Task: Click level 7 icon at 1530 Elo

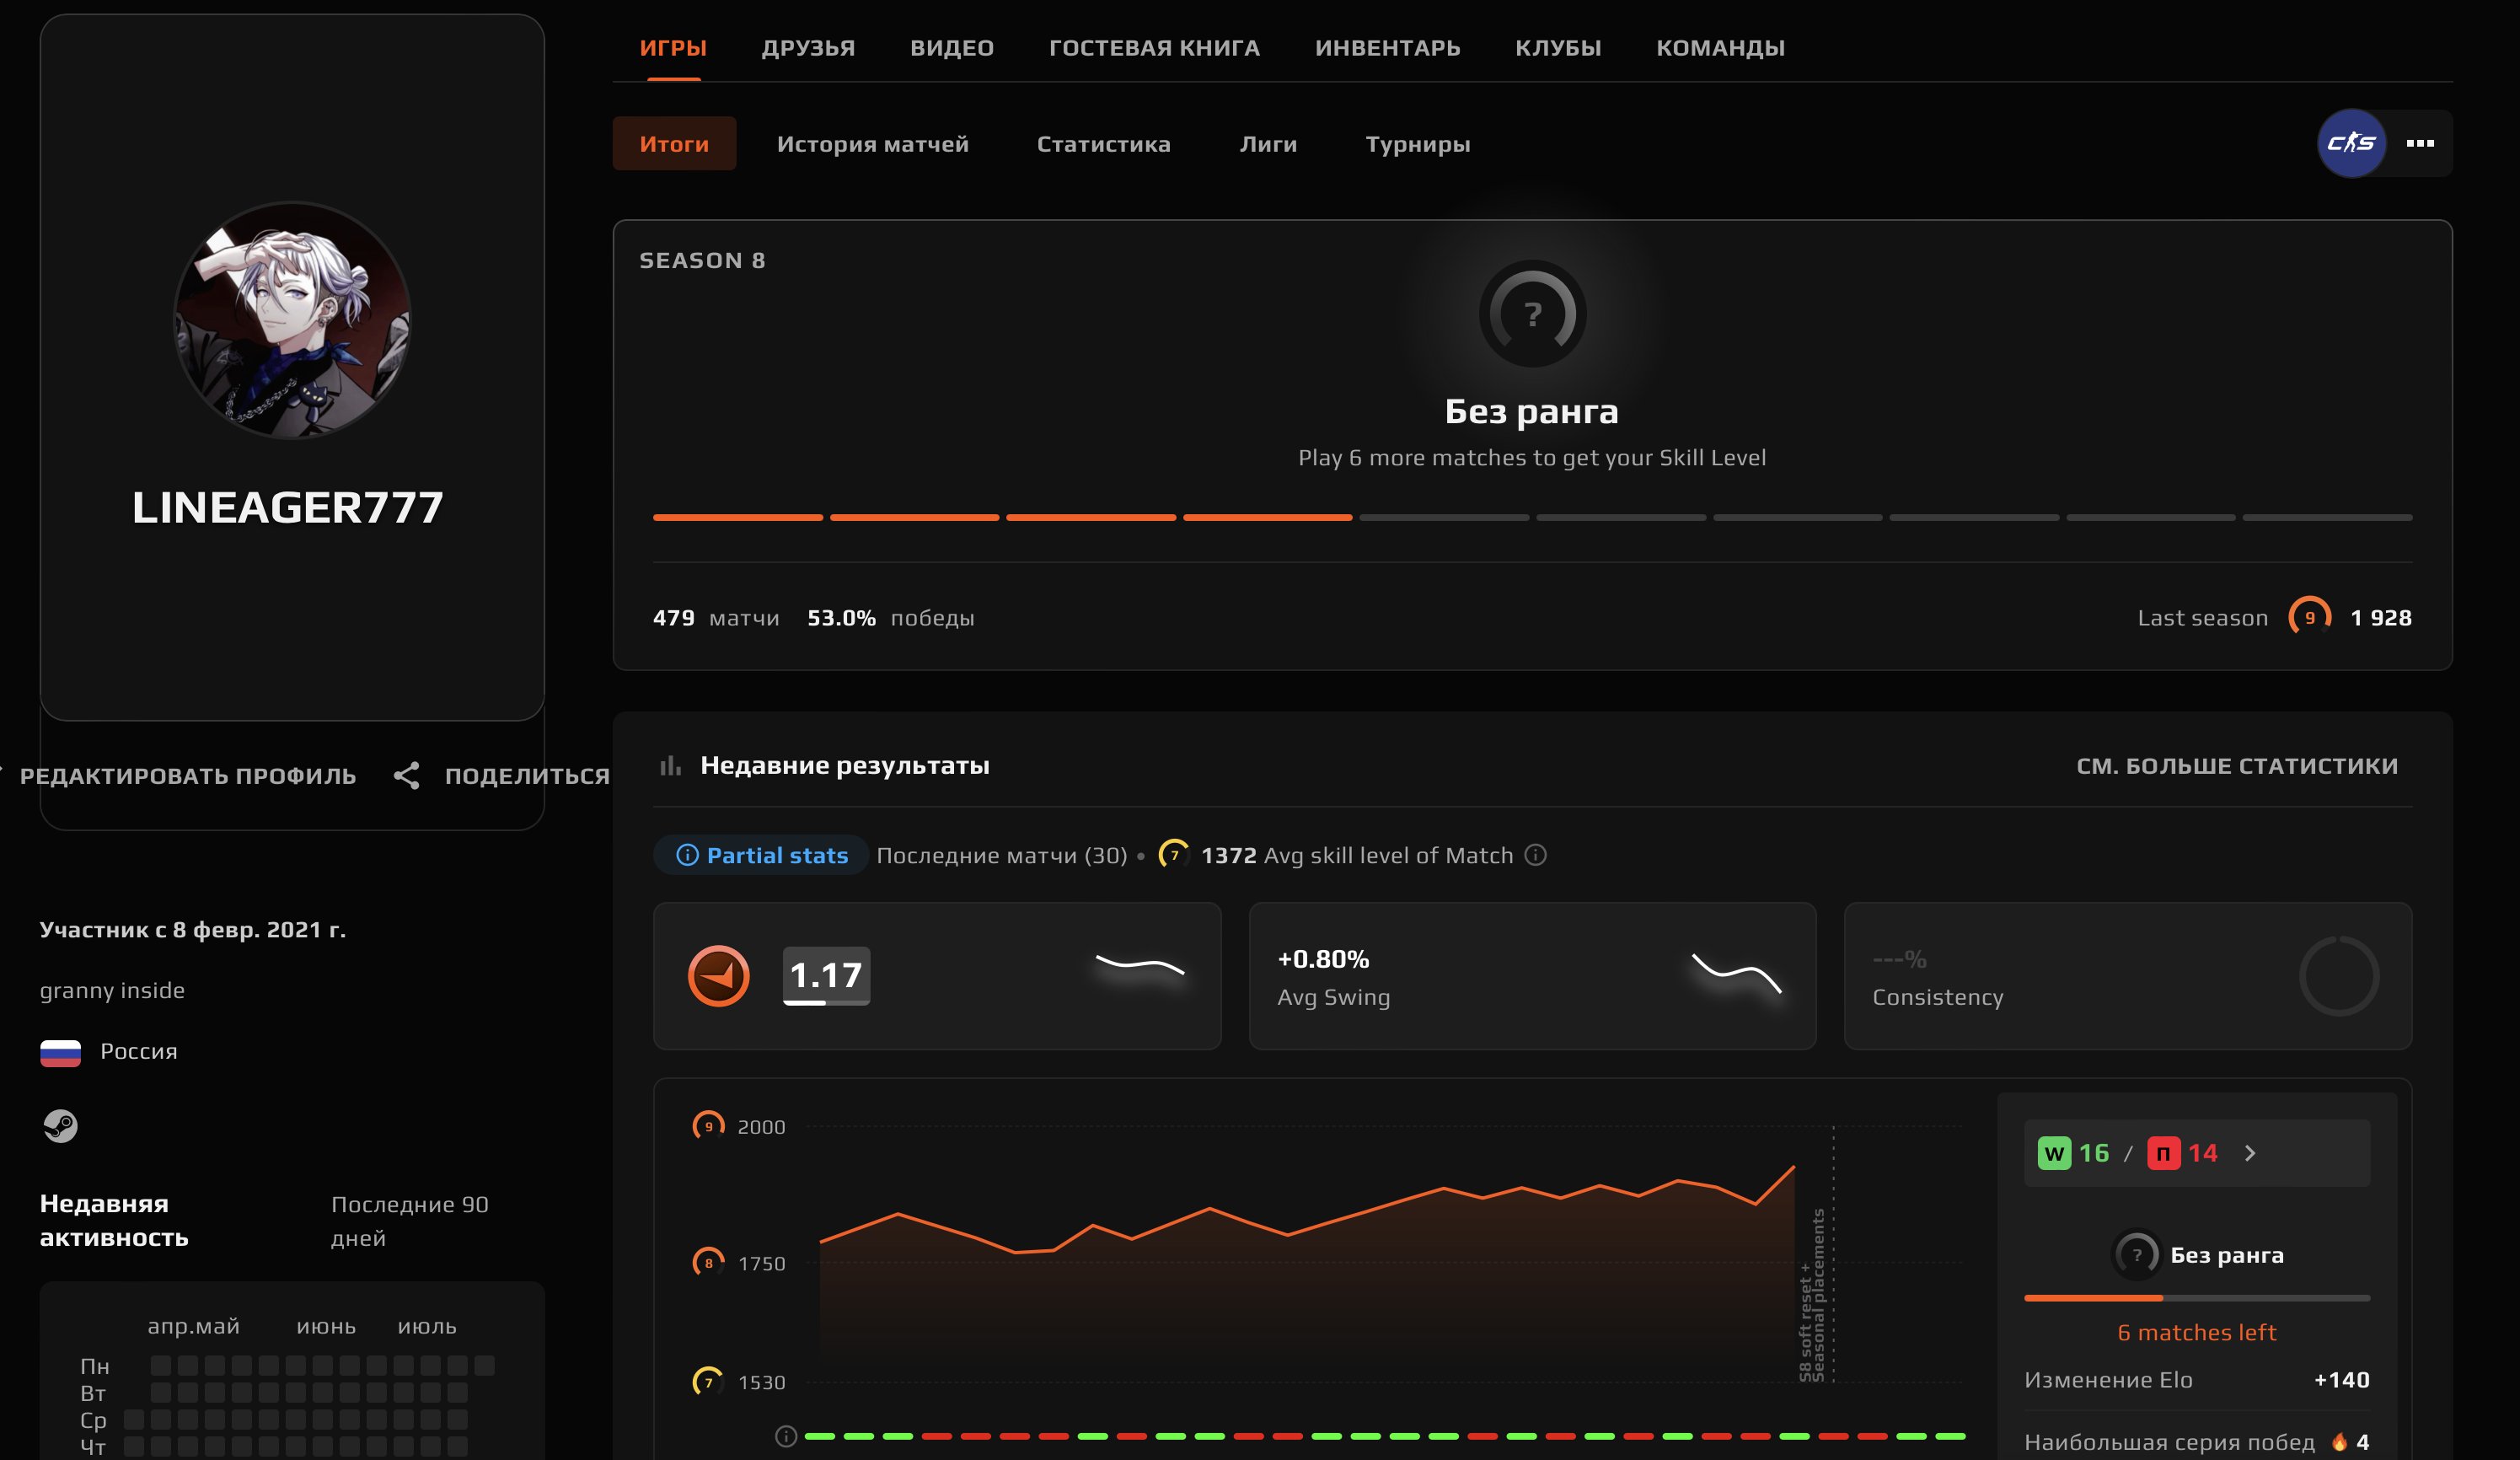Action: point(708,1382)
